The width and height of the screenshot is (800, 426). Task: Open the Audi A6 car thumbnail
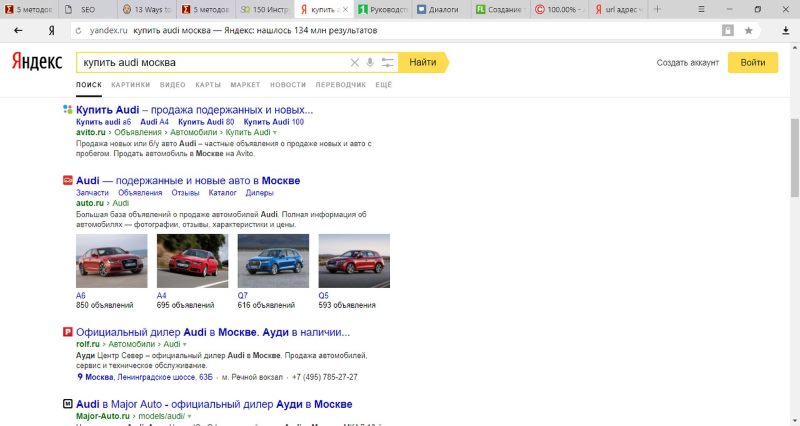click(112, 261)
